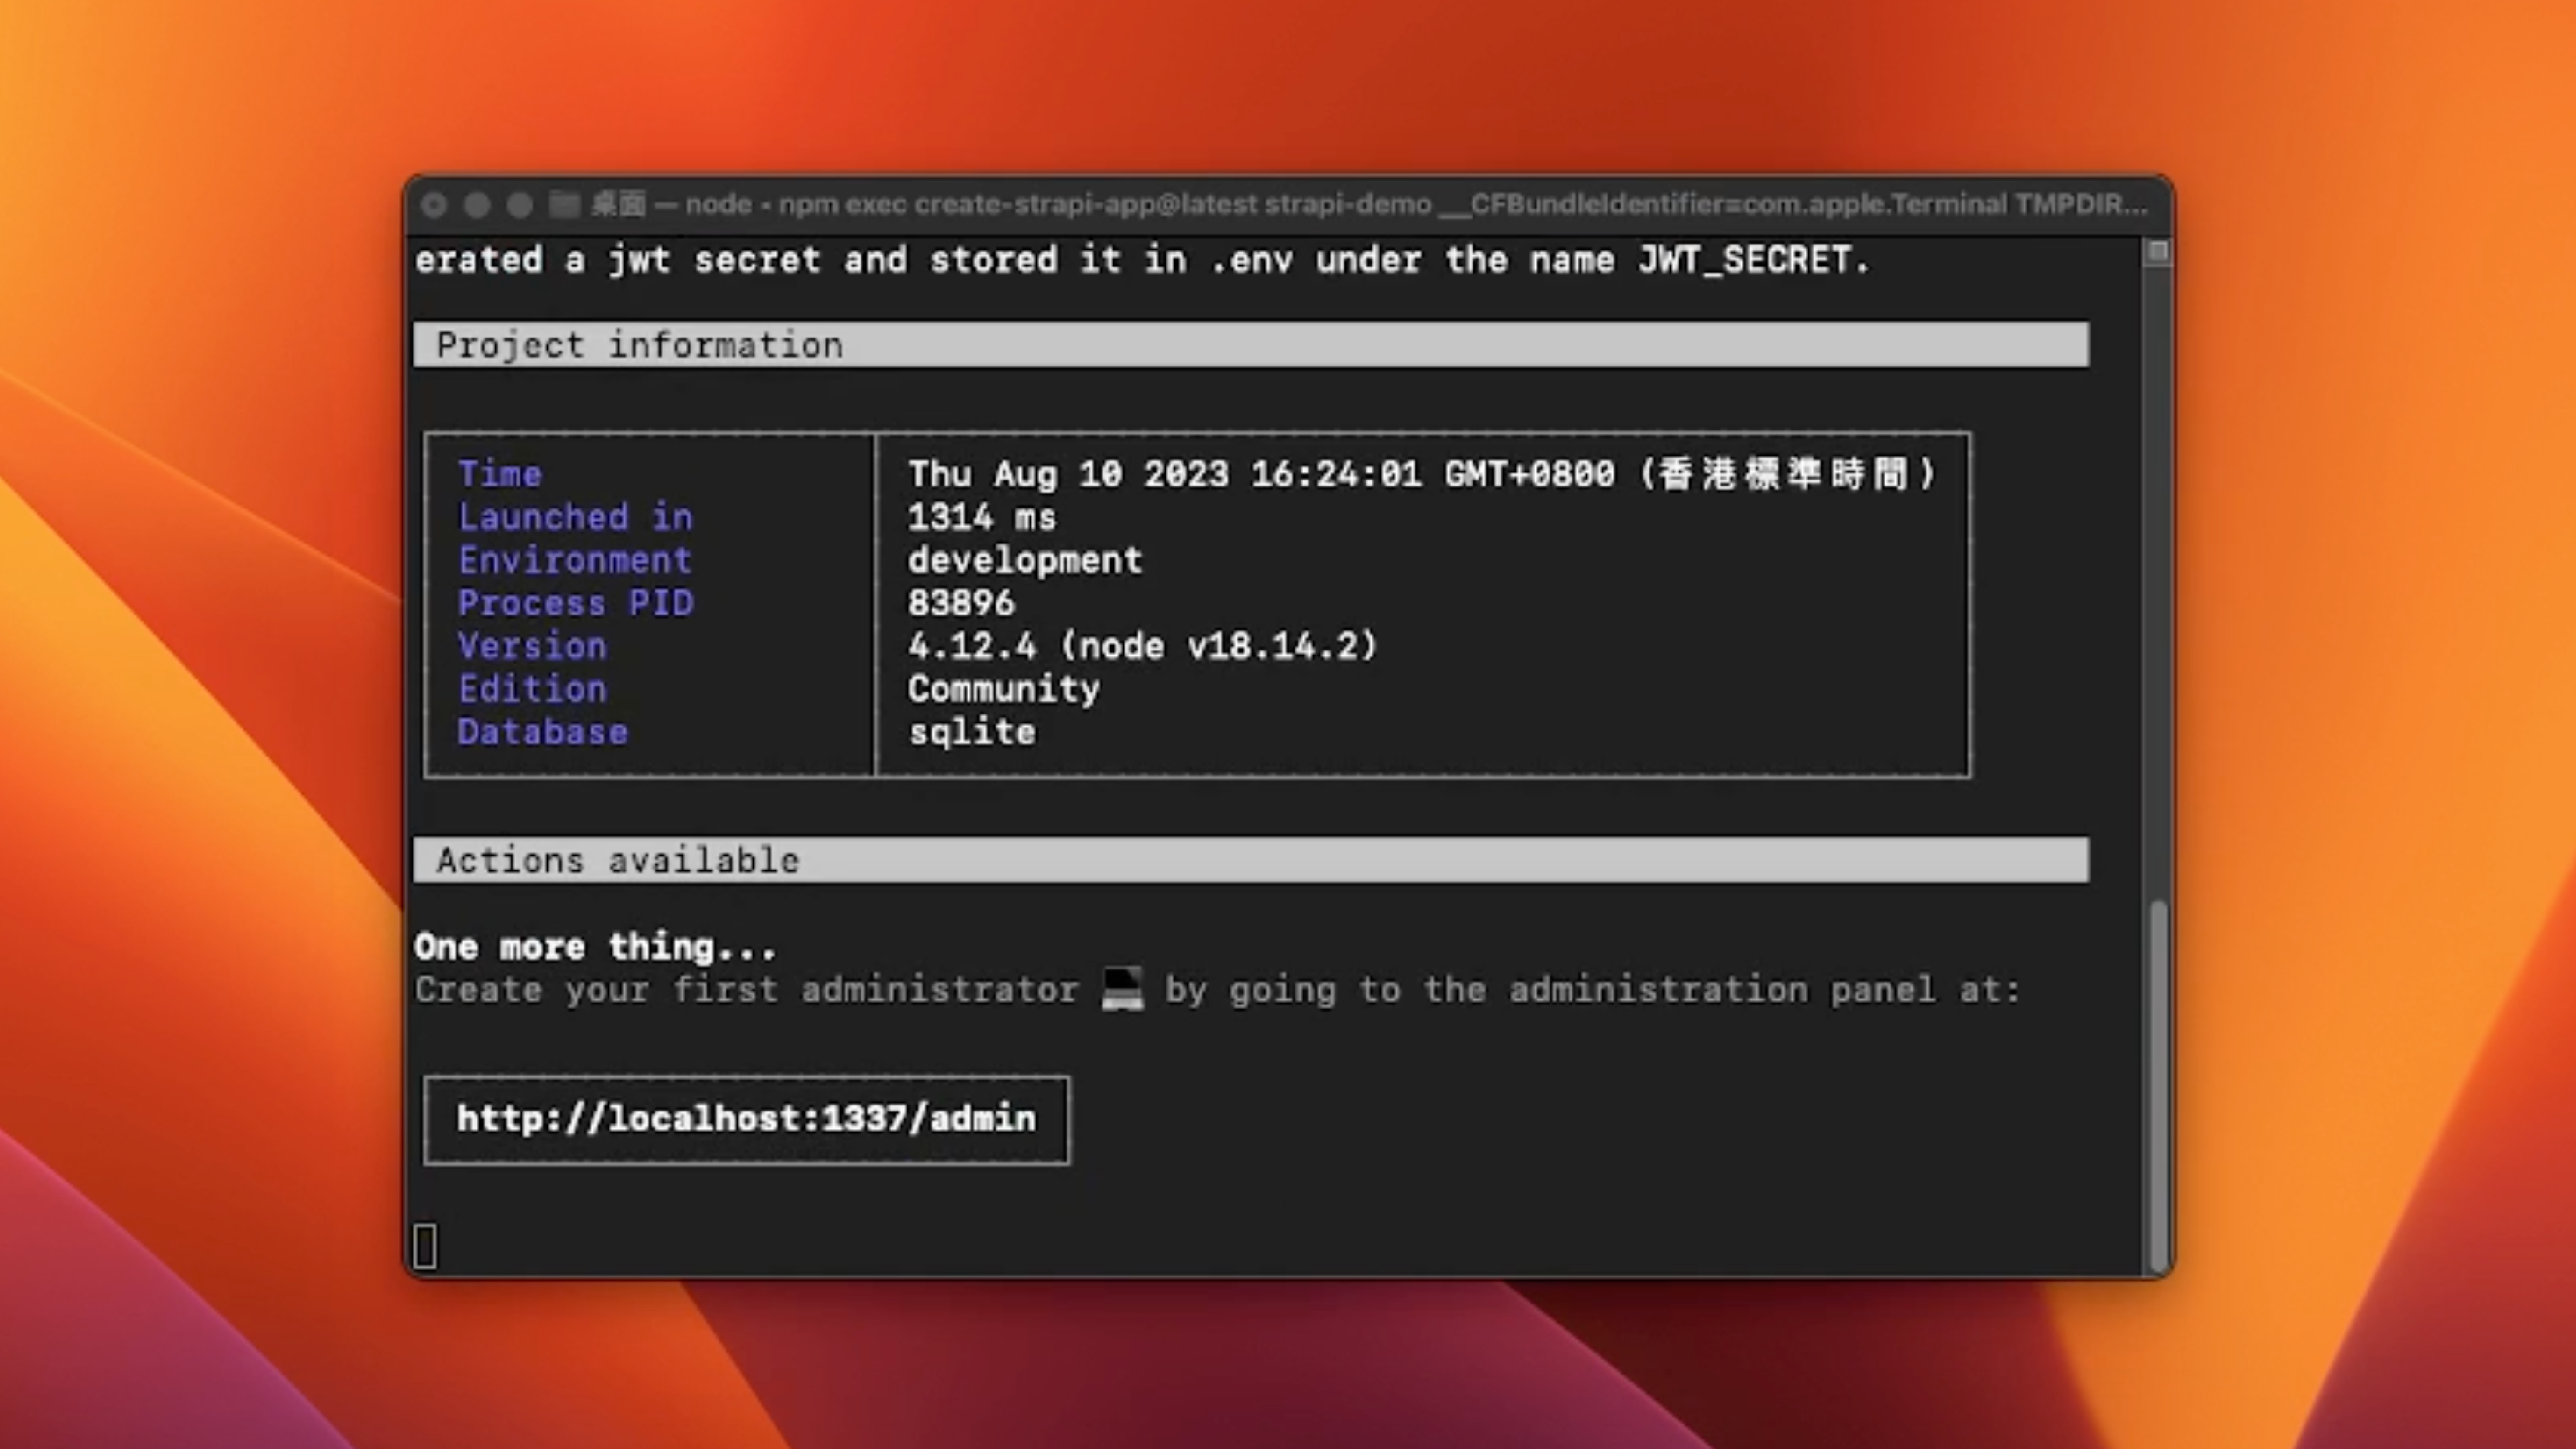Image resolution: width=2576 pixels, height=1449 pixels.
Task: Click the green zoom traffic light
Action: point(519,204)
